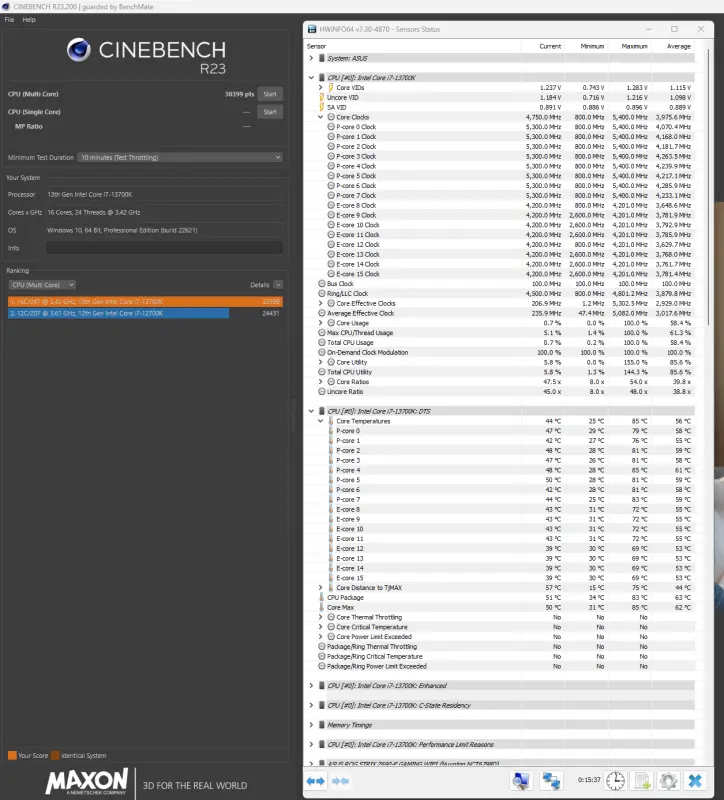Click the 30399 pts multi core score

[x=239, y=94]
